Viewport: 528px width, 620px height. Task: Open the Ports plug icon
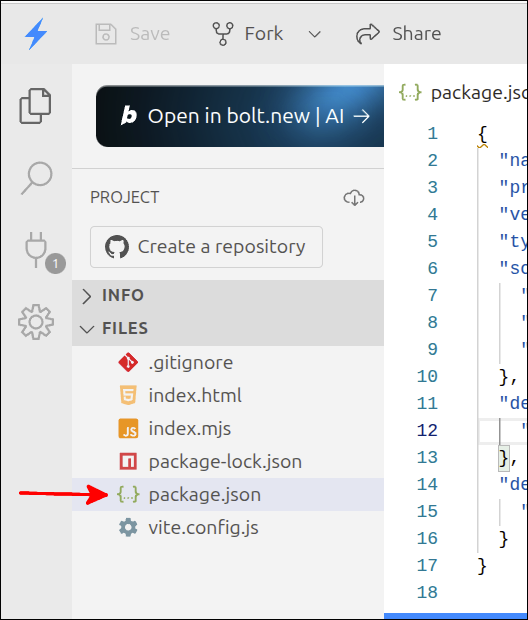pyautogui.click(x=36, y=250)
